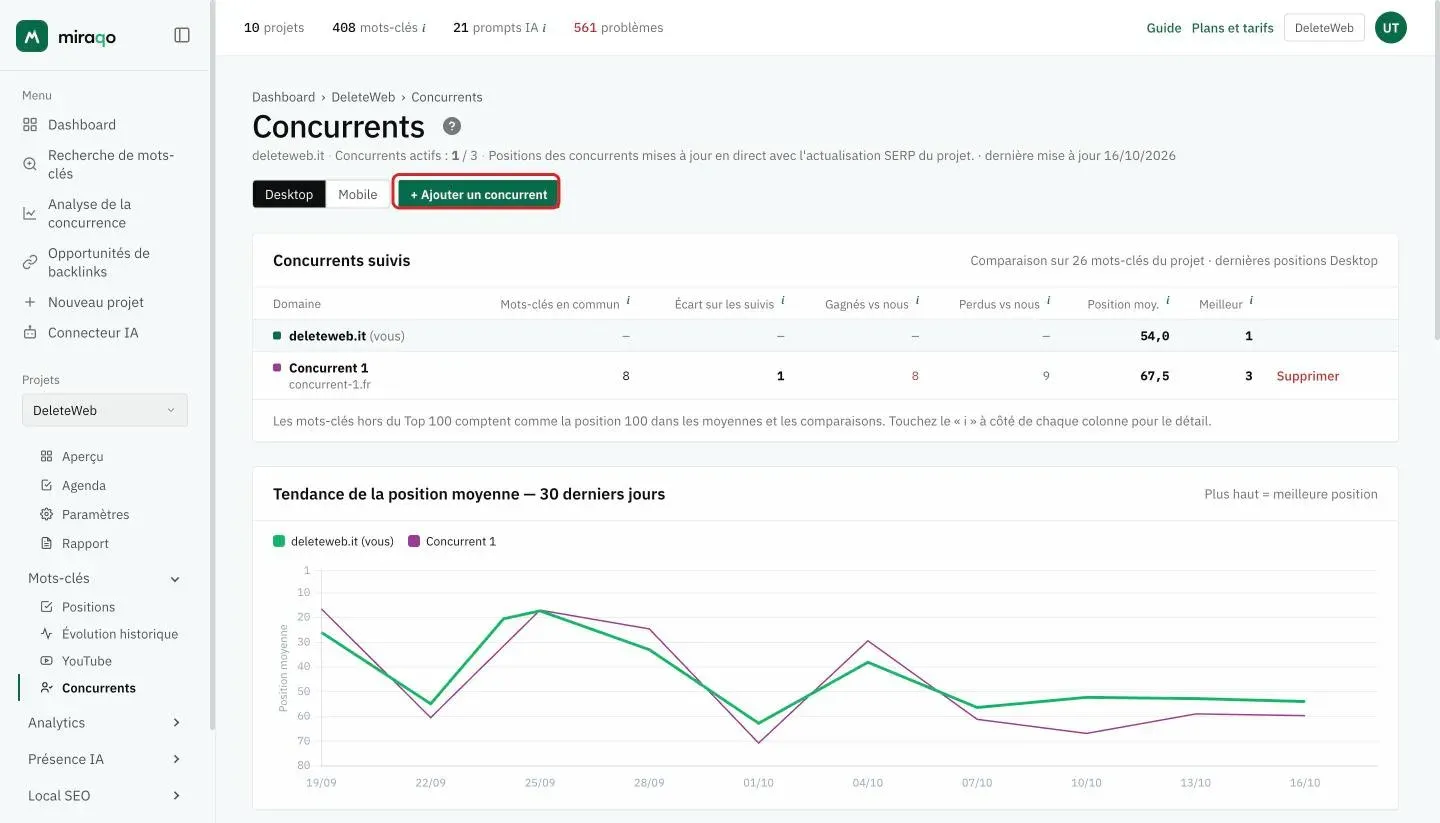
Task: Click Ajouter un concurrent button
Action: tap(478, 194)
